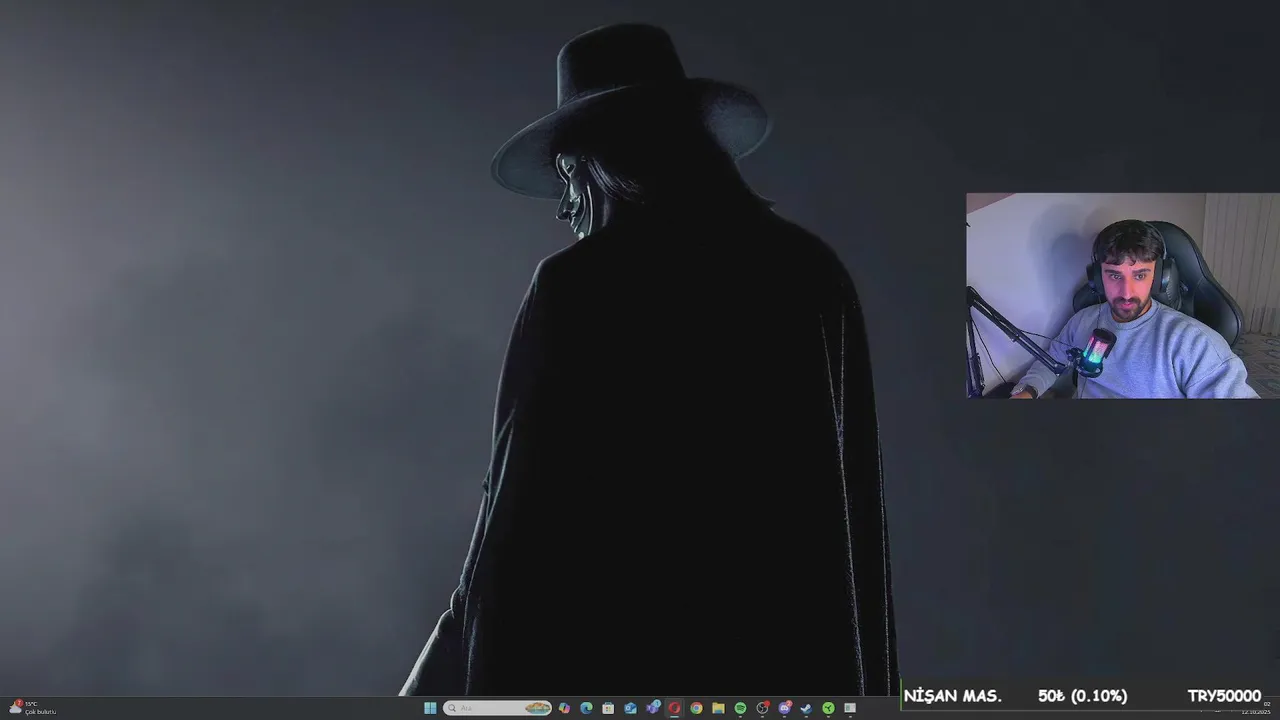
Task: Open Microsoft Teams from the taskbar
Action: pos(652,708)
